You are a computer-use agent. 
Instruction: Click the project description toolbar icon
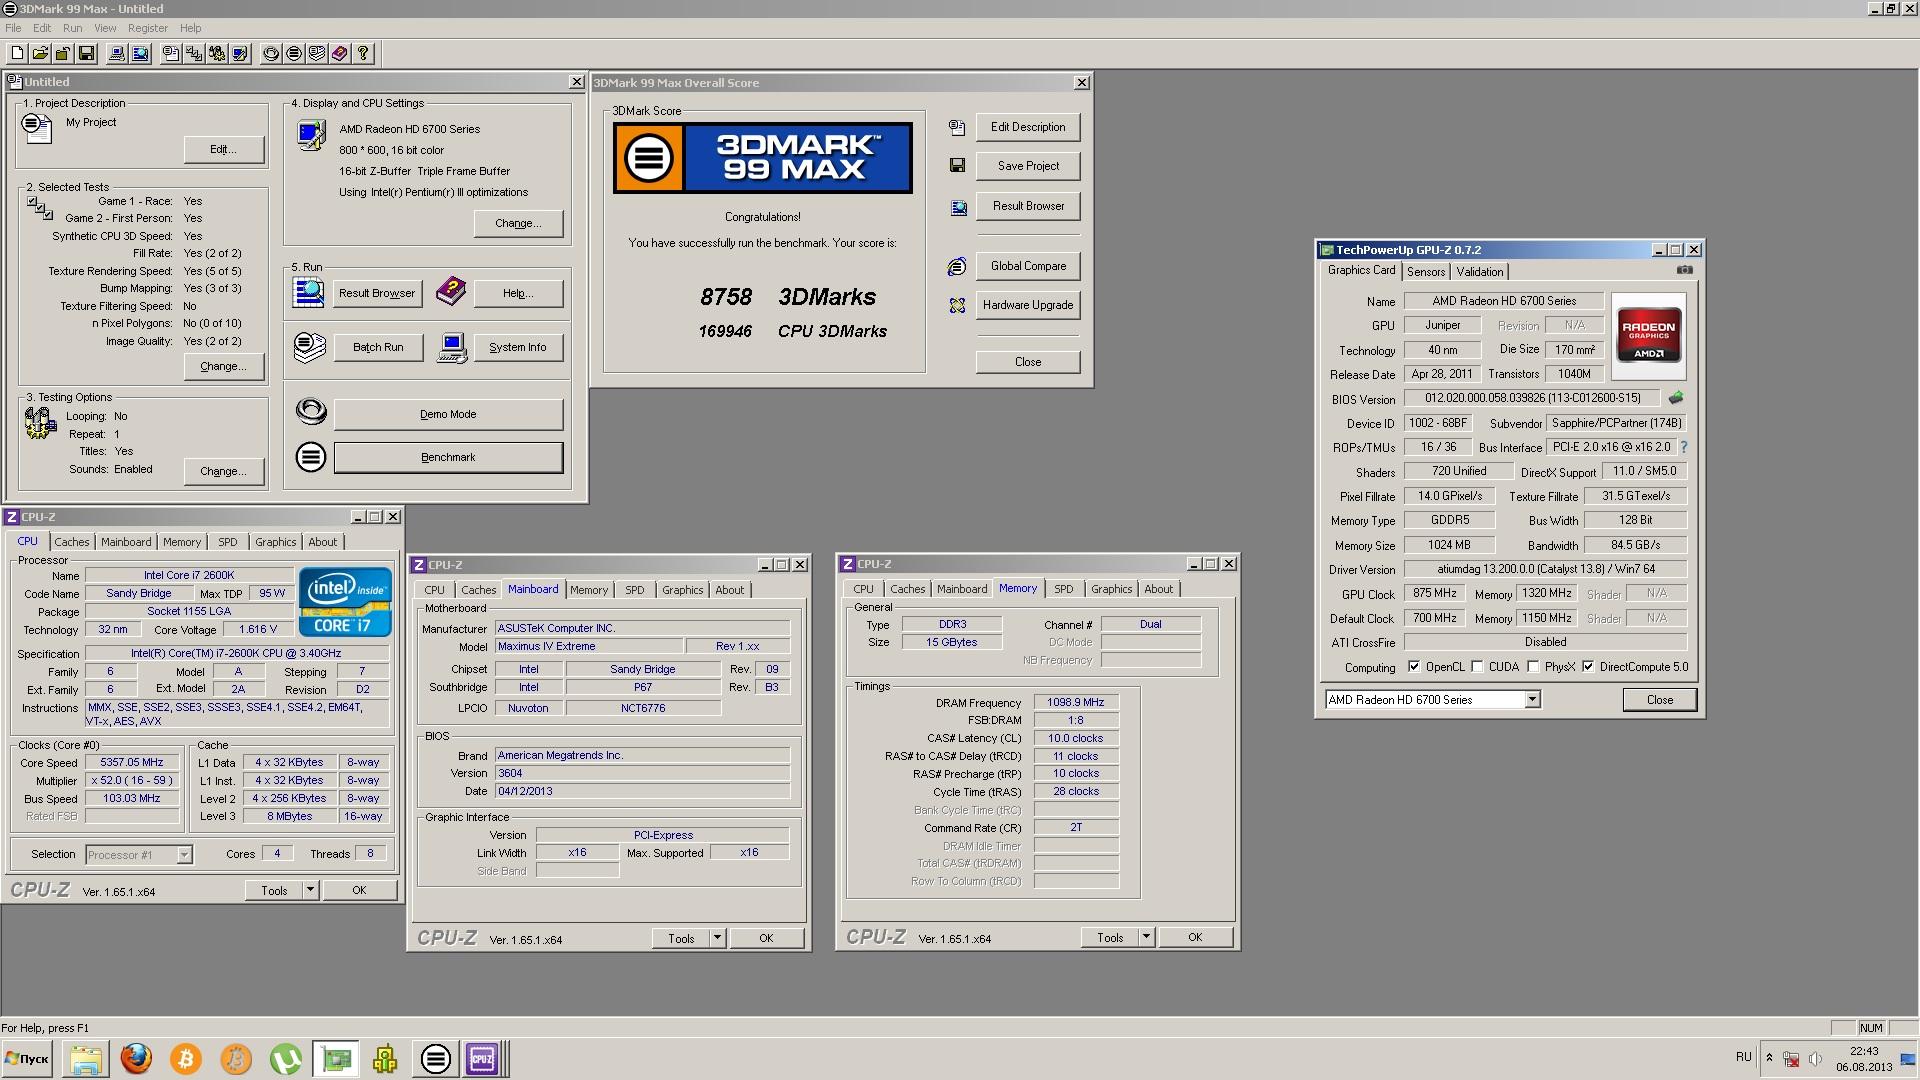point(171,53)
